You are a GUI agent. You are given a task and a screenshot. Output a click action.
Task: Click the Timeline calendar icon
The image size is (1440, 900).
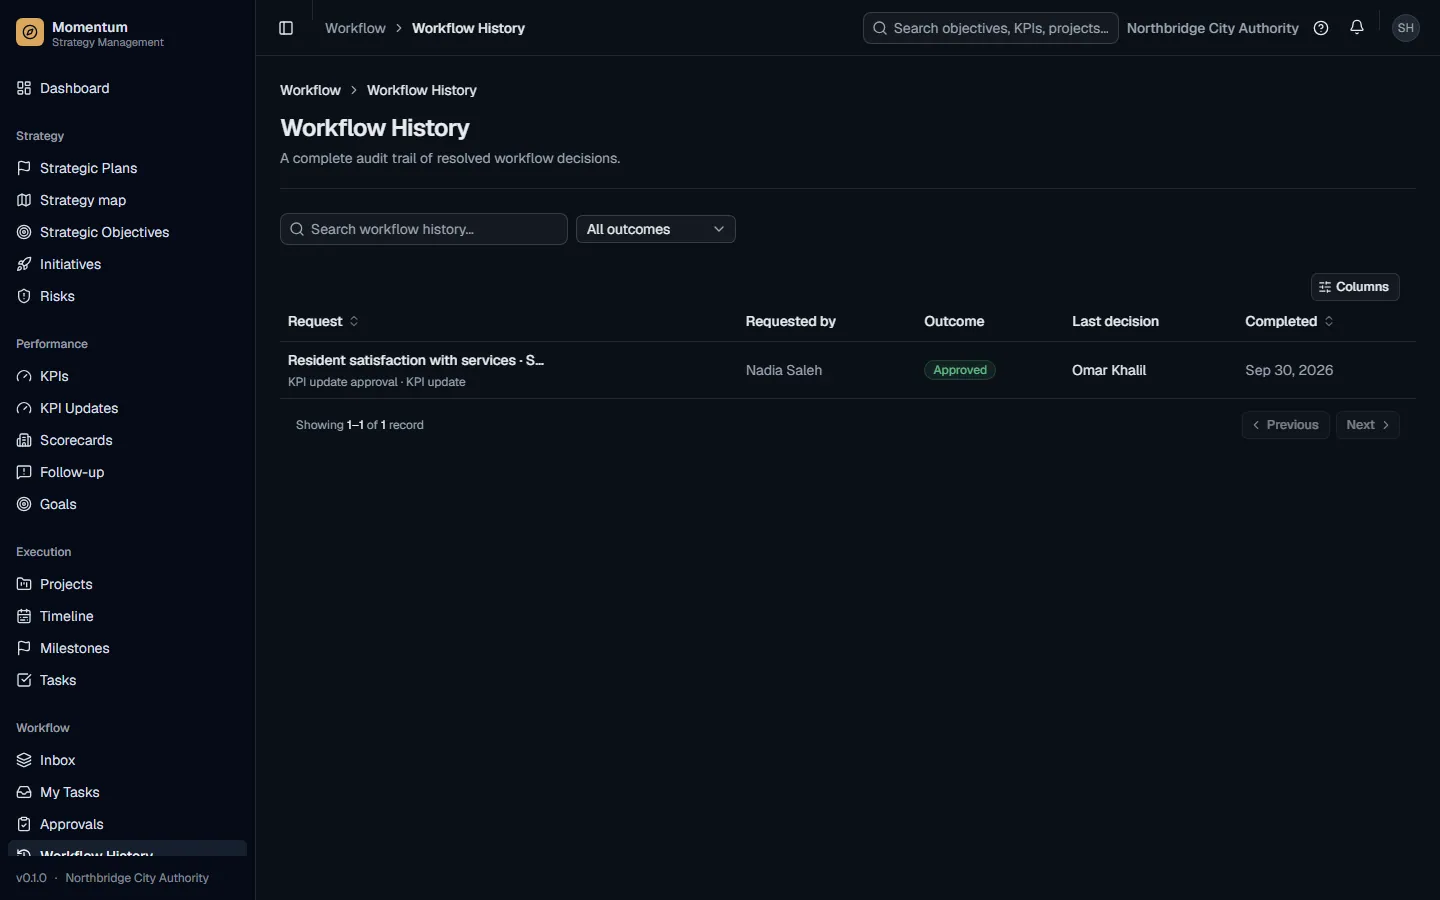24,616
